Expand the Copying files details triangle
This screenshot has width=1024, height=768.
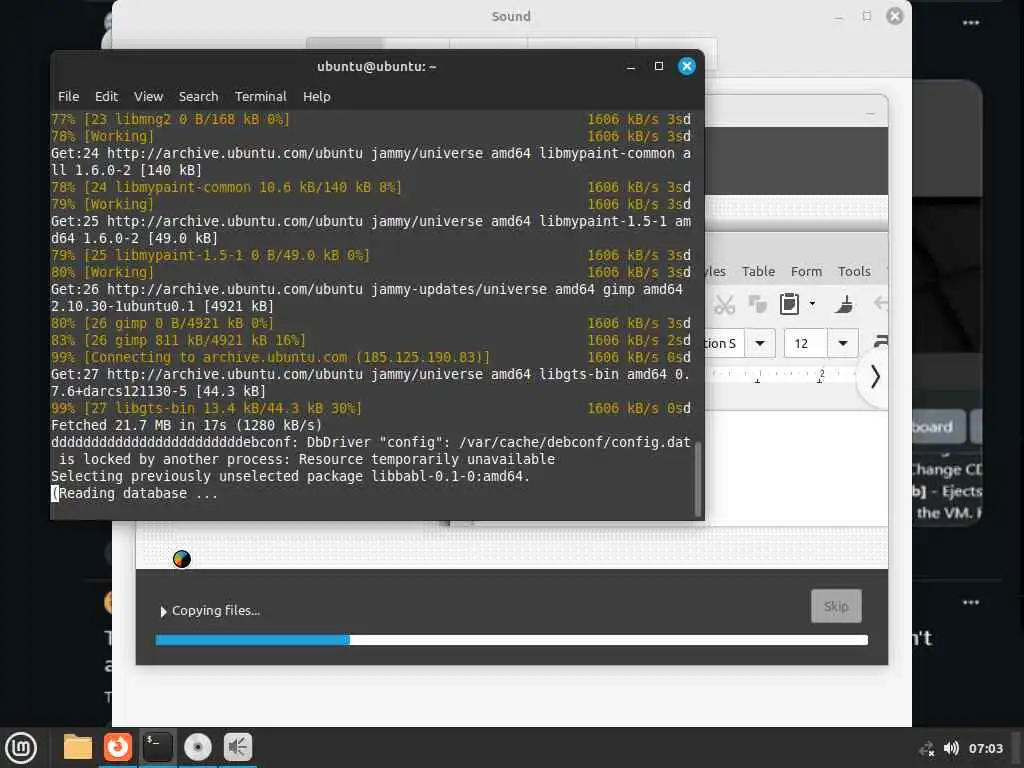pyautogui.click(x=163, y=611)
